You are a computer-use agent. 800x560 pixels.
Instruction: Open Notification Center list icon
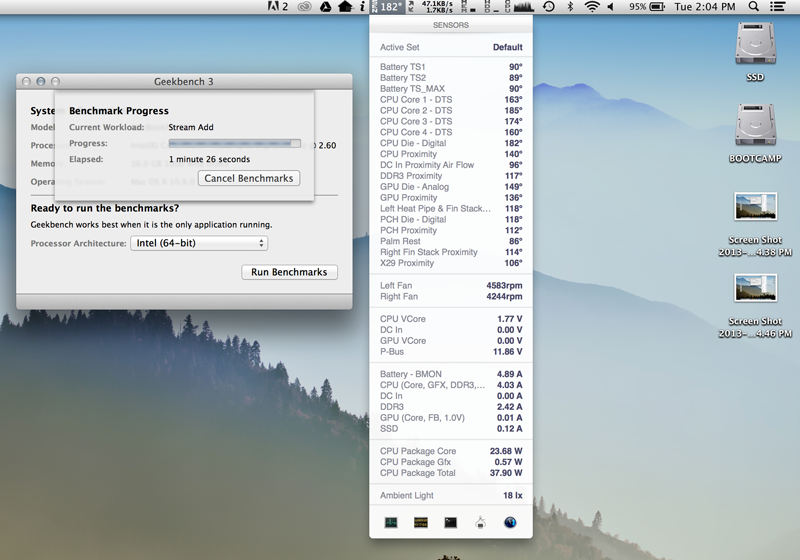(778, 7)
